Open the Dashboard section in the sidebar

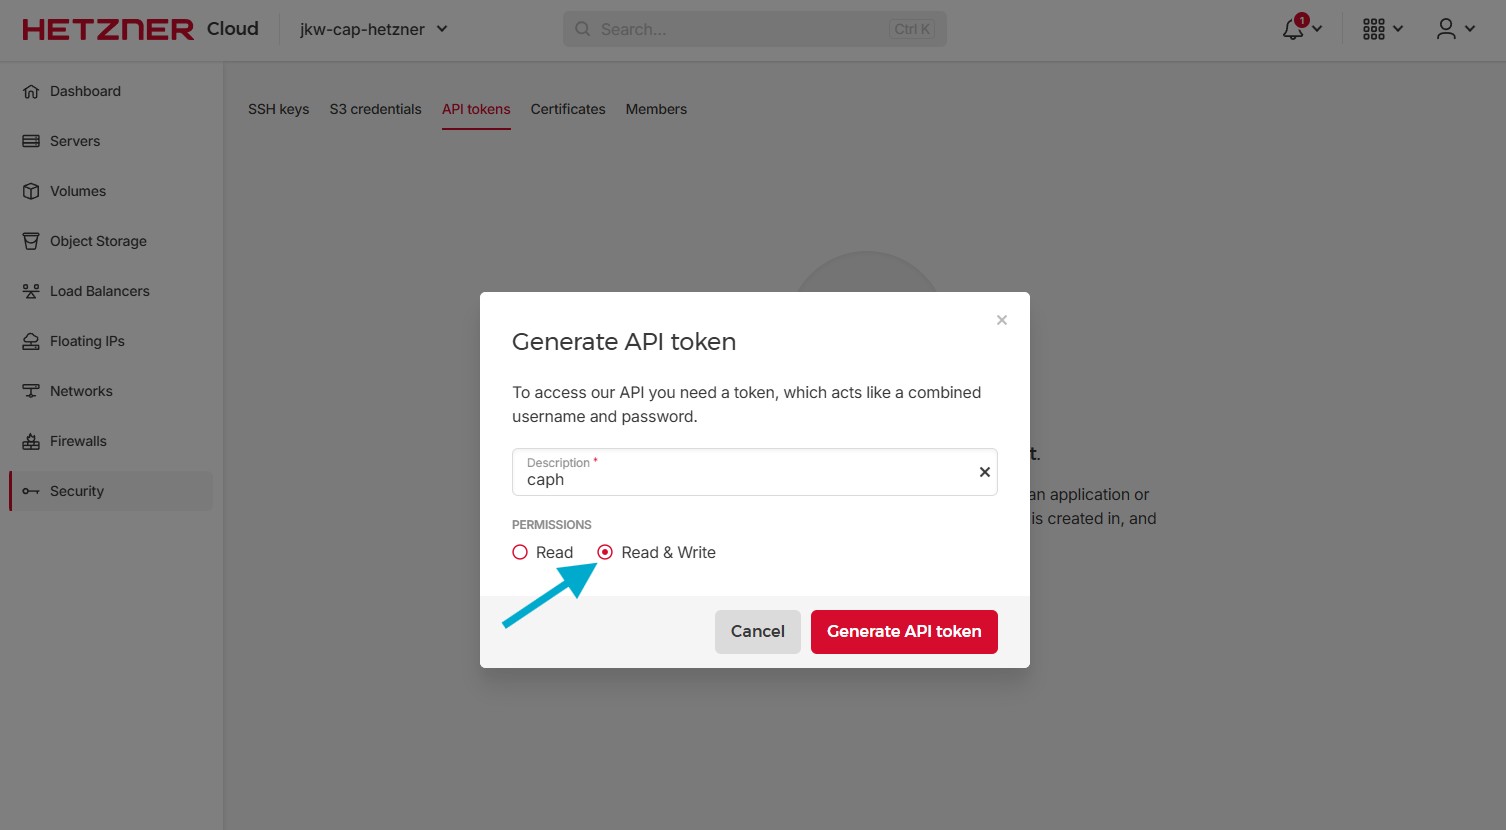click(x=85, y=90)
